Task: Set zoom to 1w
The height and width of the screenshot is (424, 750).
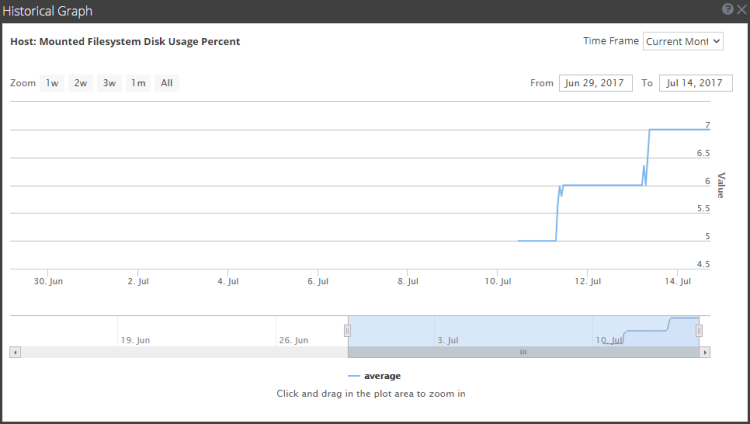Action: coord(52,83)
